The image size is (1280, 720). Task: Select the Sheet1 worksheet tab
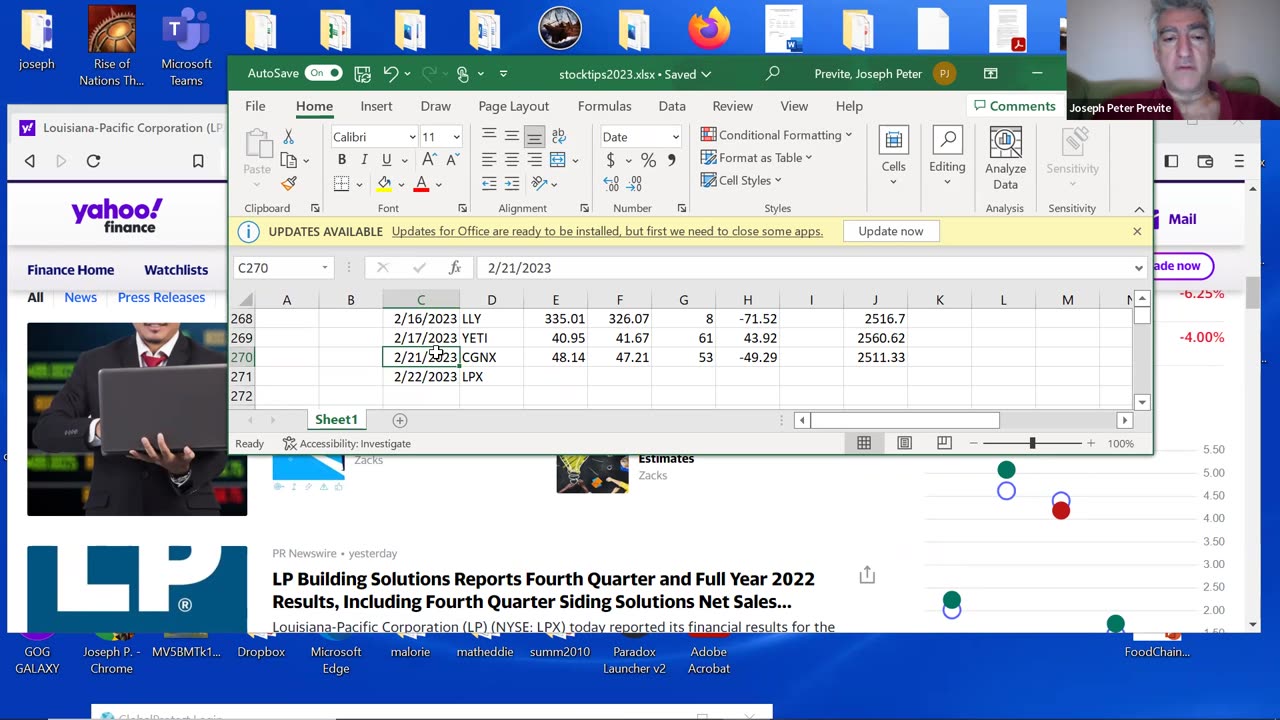pyautogui.click(x=336, y=420)
